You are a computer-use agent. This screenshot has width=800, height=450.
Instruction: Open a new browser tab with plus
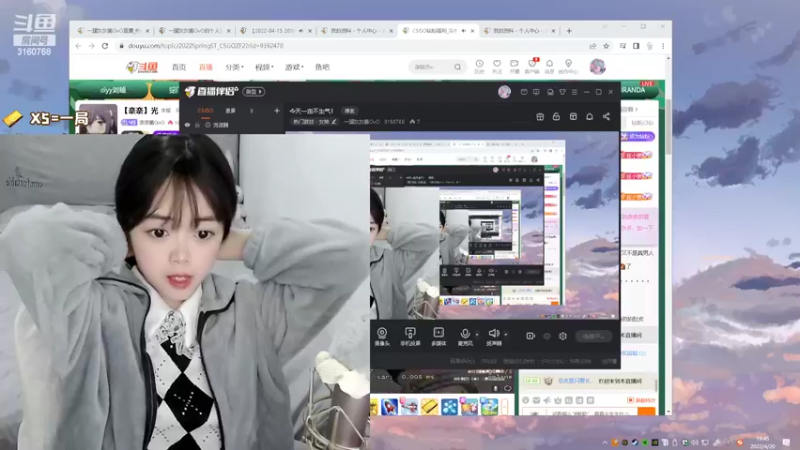[x=569, y=31]
